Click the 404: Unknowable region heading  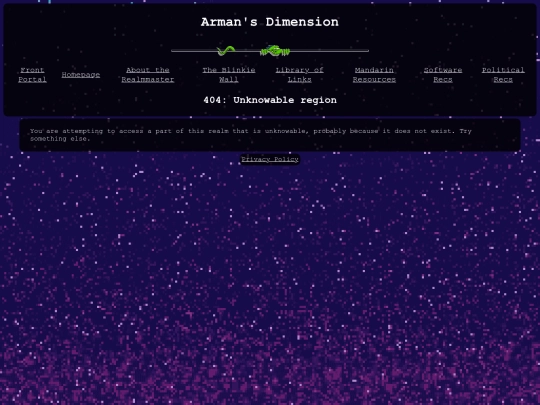pyautogui.click(x=270, y=100)
